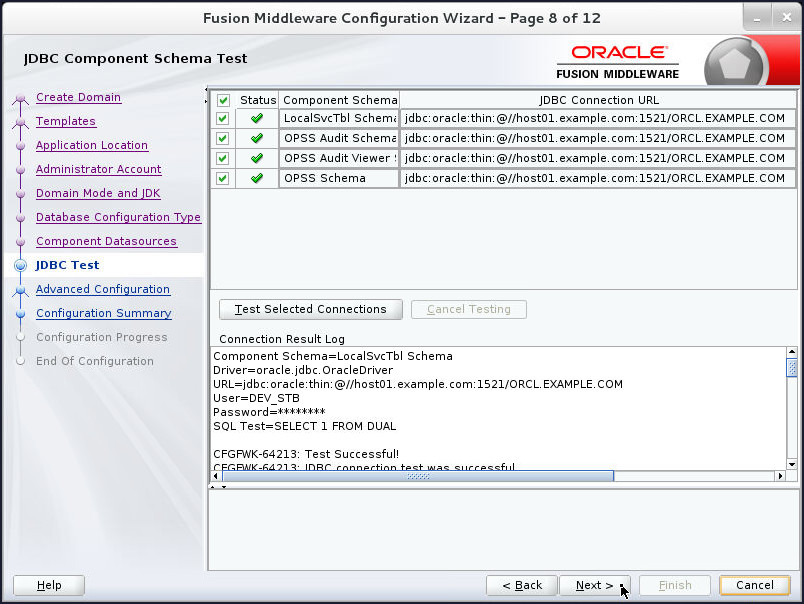Image resolution: width=804 pixels, height=604 pixels.
Task: Click the step dot beside End Of Configuration
Action: (x=21, y=361)
